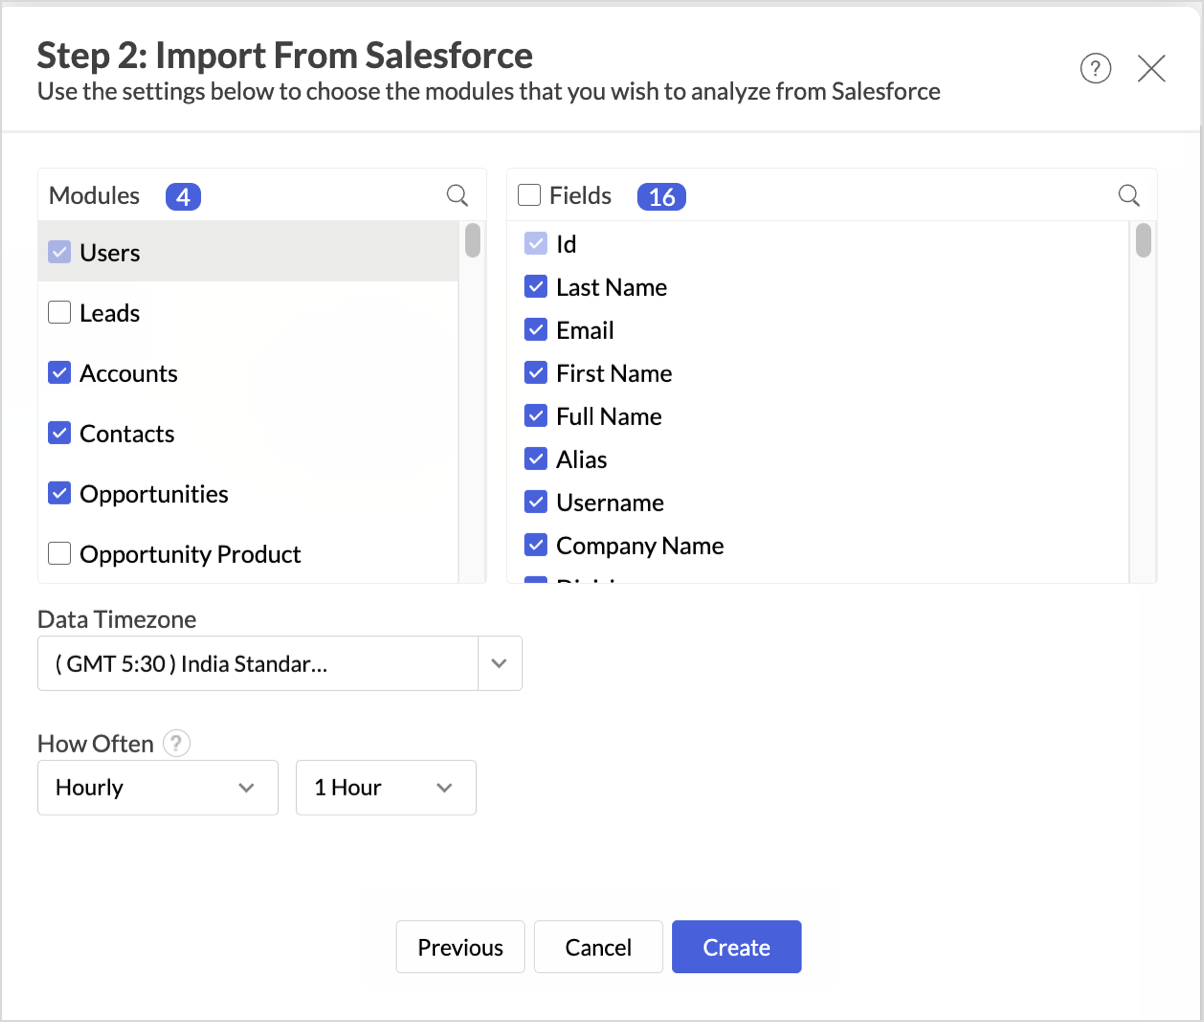Uncheck the Full Name field checkbox
This screenshot has width=1204, height=1022.
tap(536, 416)
